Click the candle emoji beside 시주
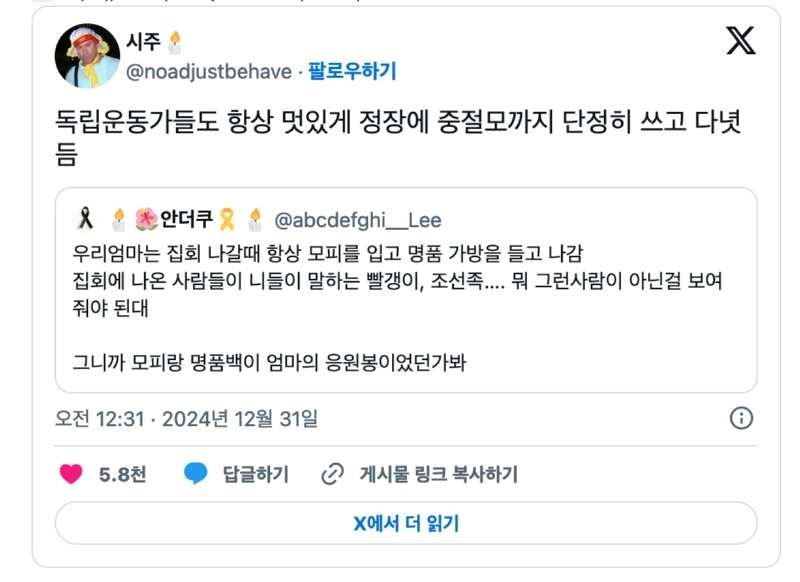800x582 pixels. click(x=175, y=43)
